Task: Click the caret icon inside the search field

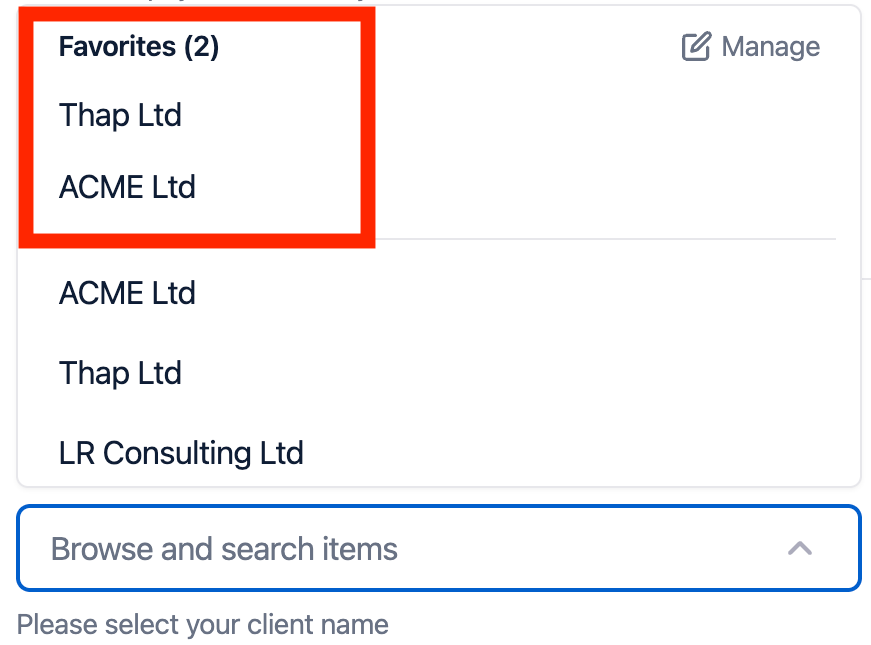Action: click(x=799, y=548)
